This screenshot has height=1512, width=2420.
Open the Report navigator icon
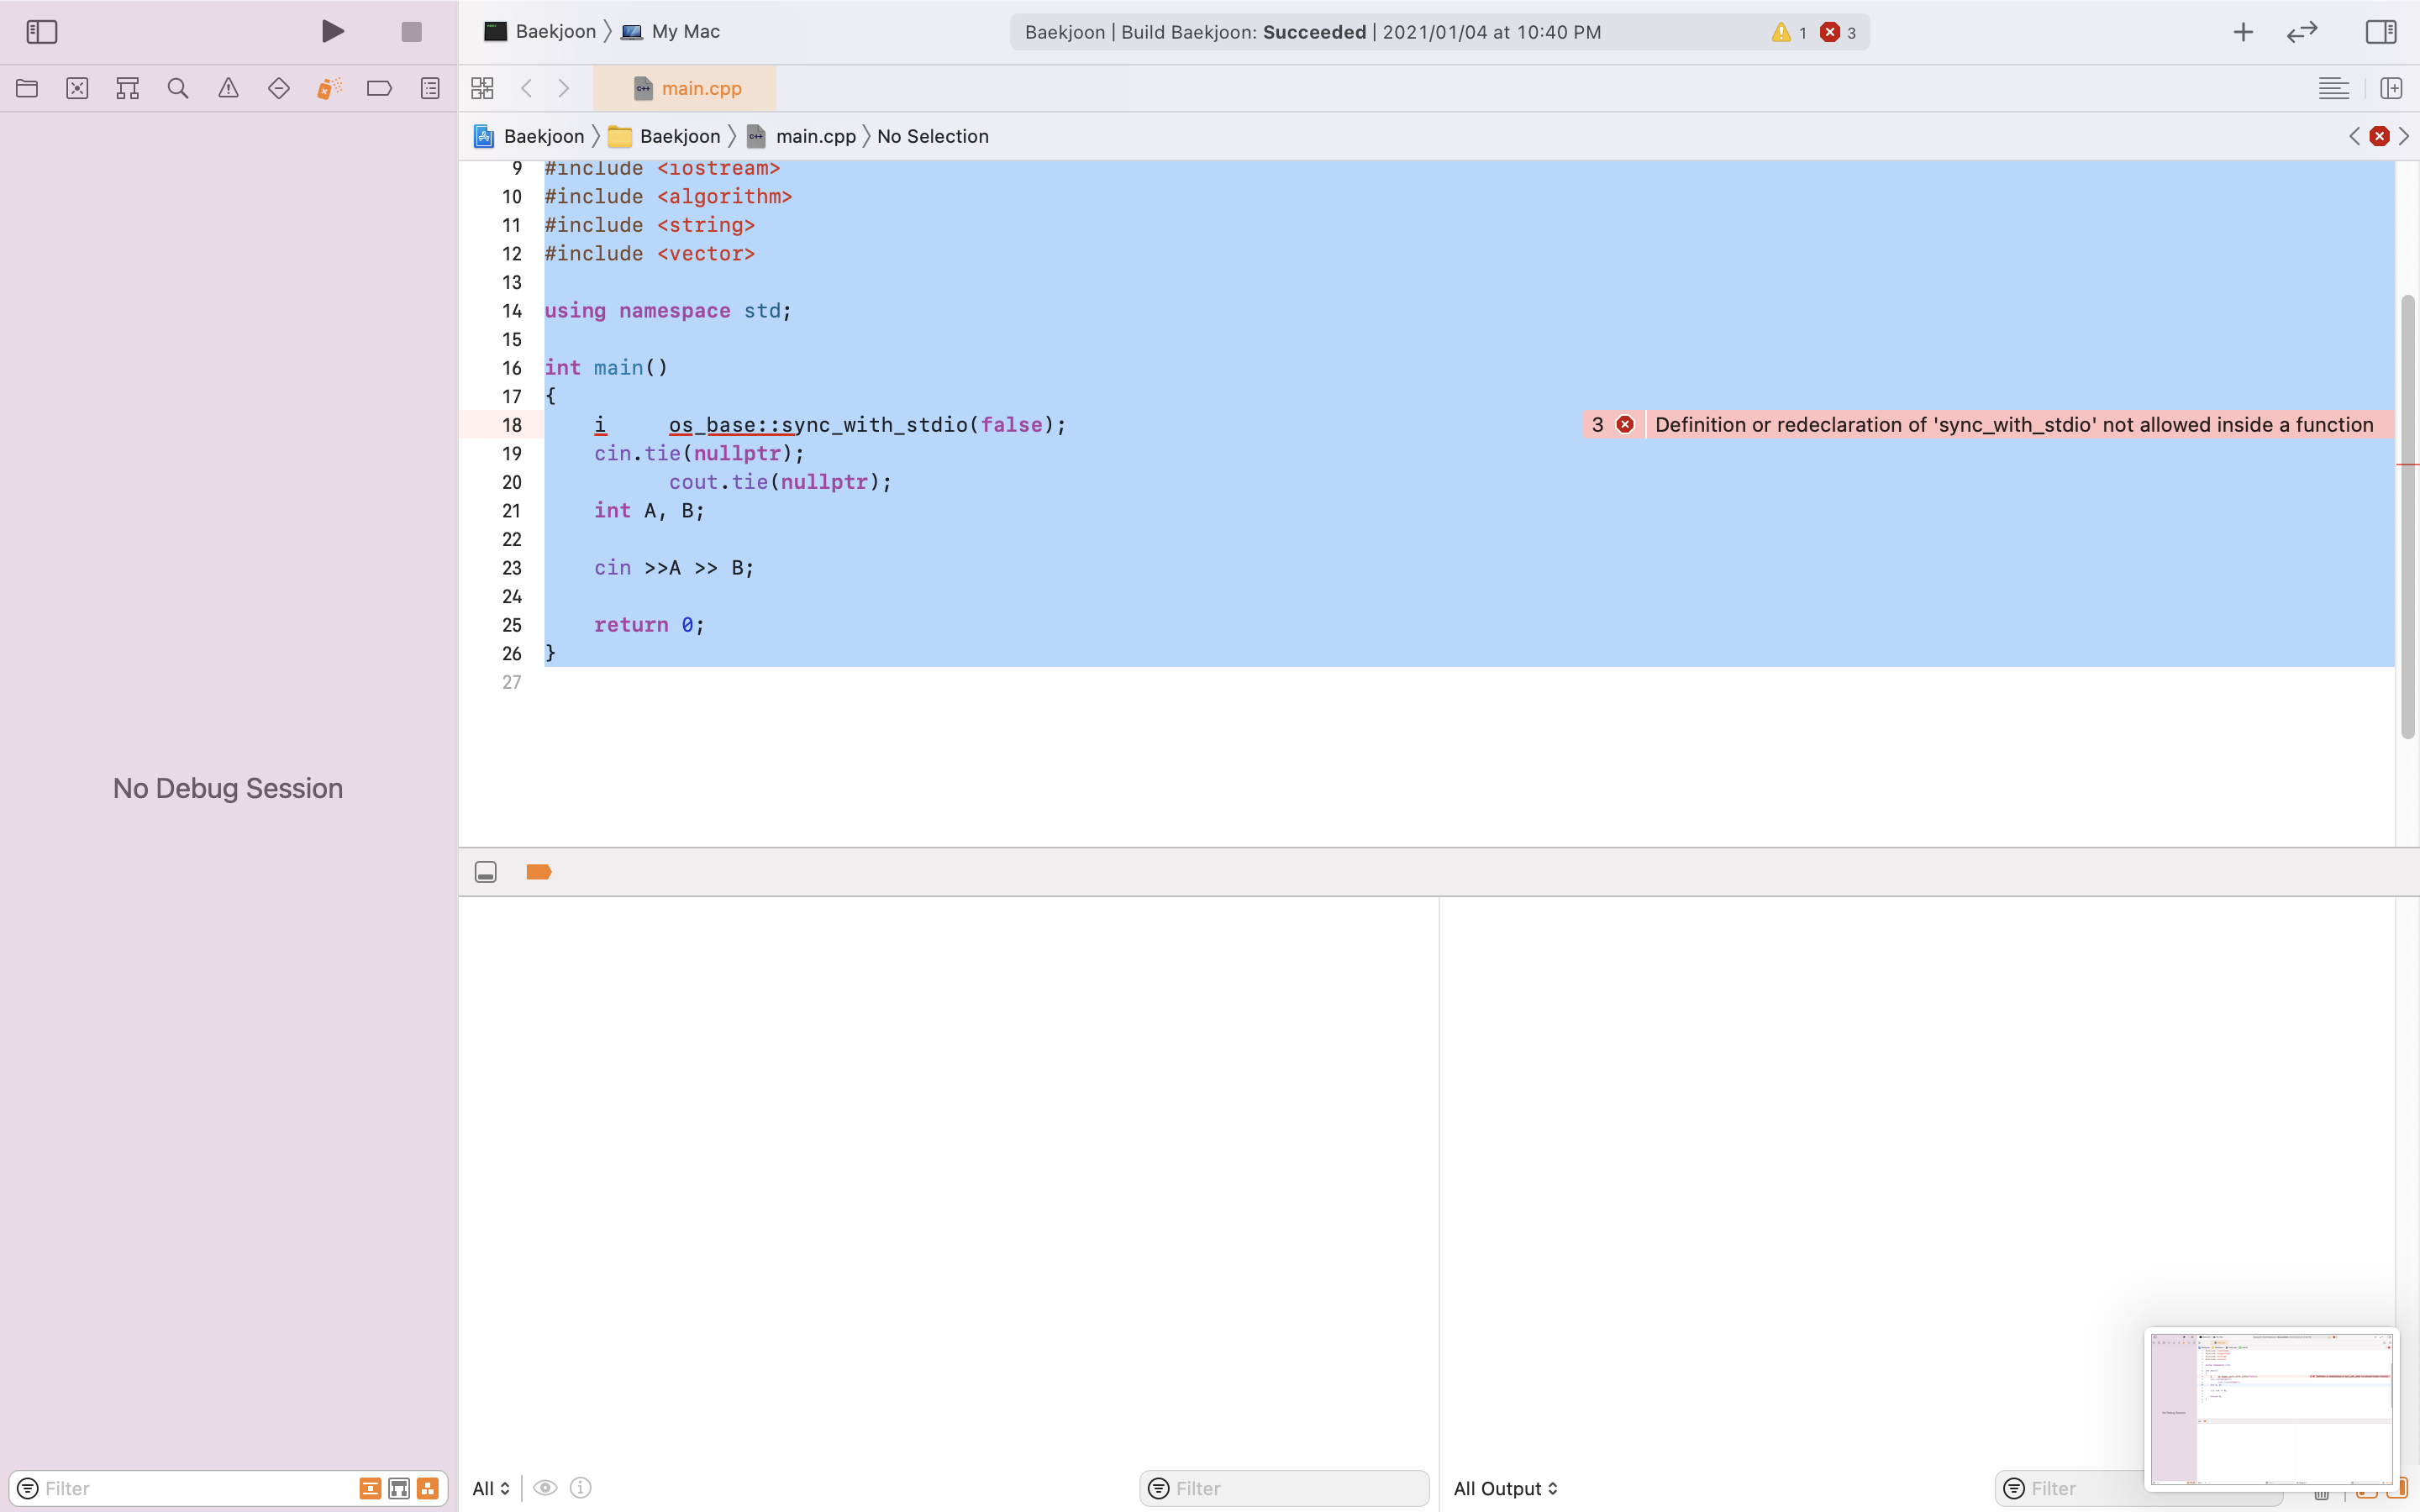[430, 89]
